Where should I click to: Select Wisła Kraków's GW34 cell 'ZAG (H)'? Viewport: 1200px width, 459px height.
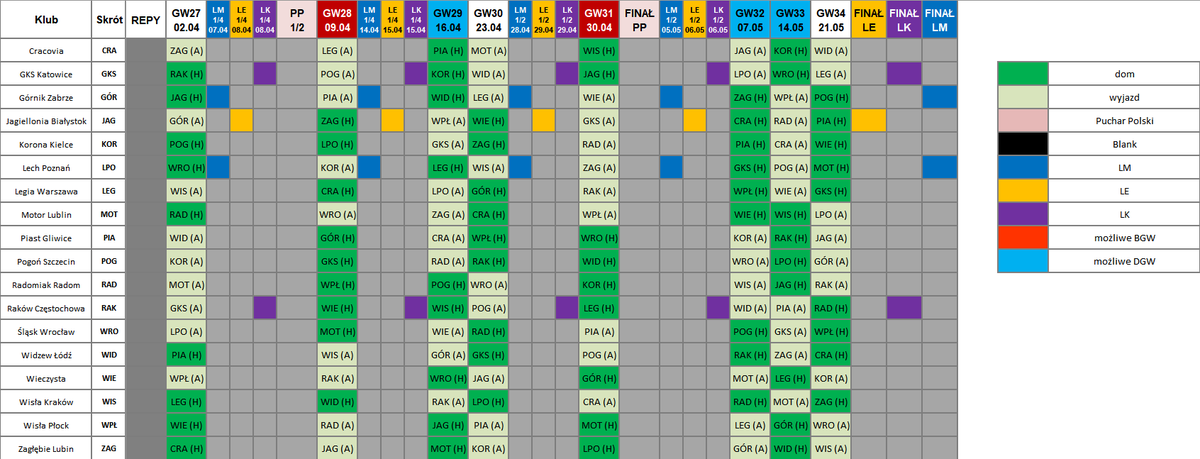[x=831, y=401]
